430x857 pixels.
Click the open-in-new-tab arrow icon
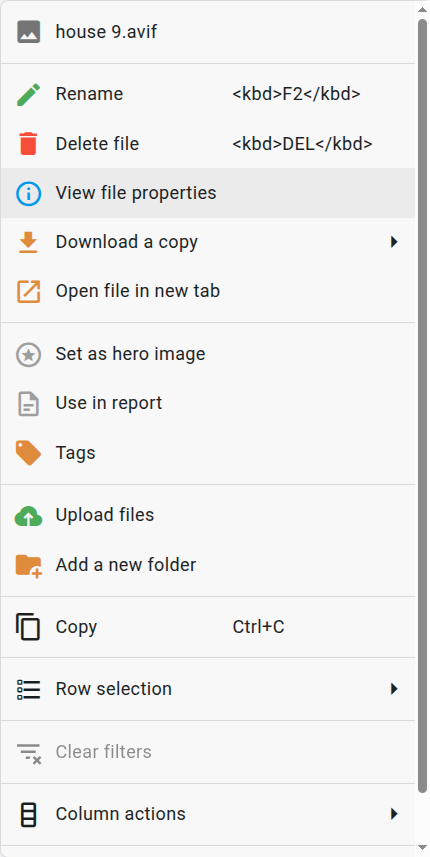pyautogui.click(x=28, y=291)
